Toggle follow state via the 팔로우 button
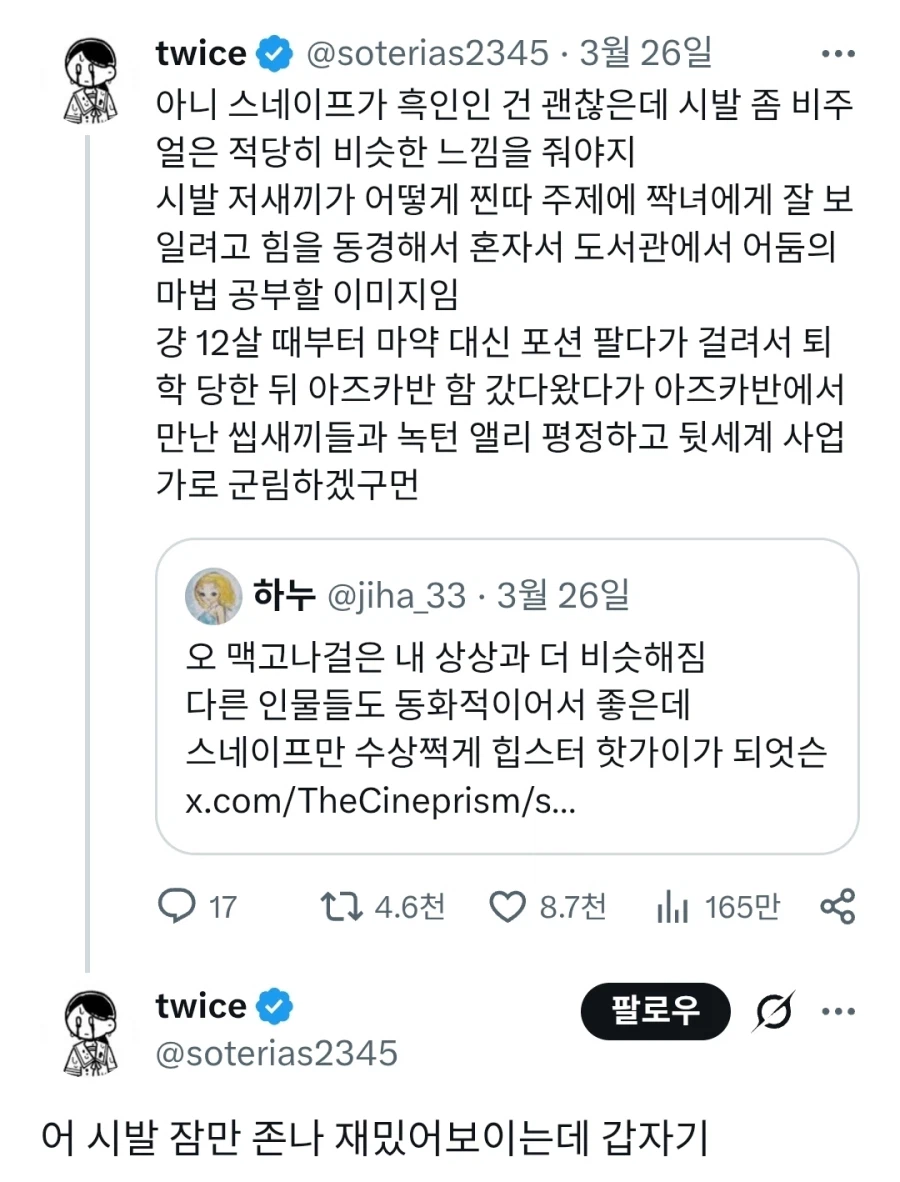 (655, 1012)
